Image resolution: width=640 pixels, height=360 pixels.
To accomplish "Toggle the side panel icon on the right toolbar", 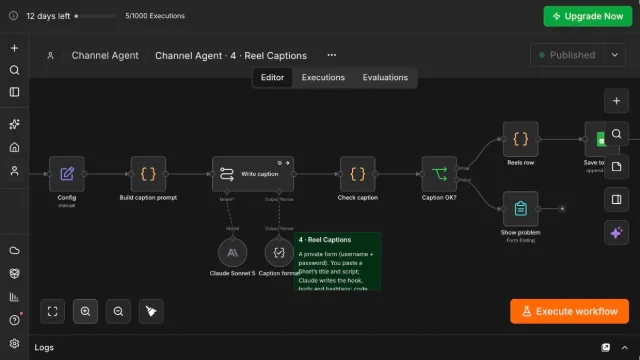I will (x=616, y=200).
